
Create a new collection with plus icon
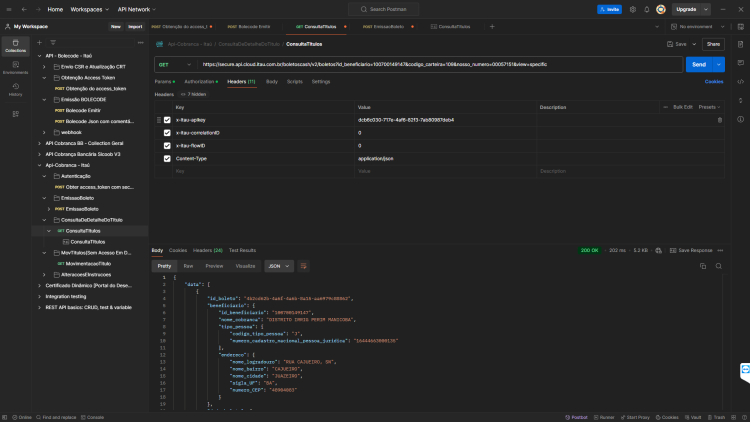click(x=40, y=43)
